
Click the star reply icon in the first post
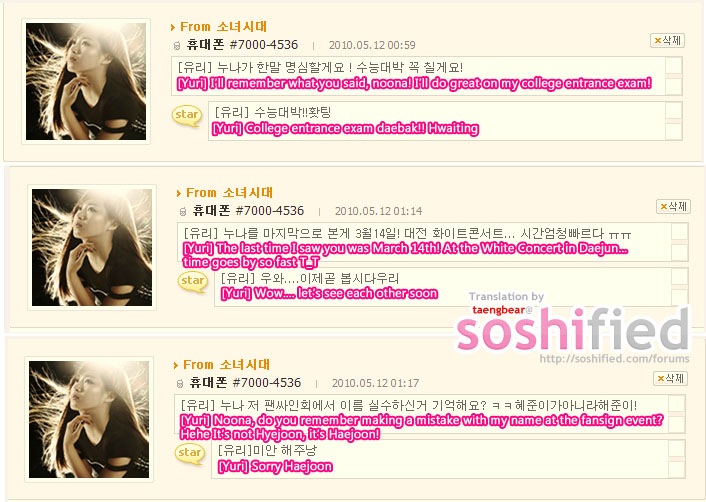pos(186,115)
